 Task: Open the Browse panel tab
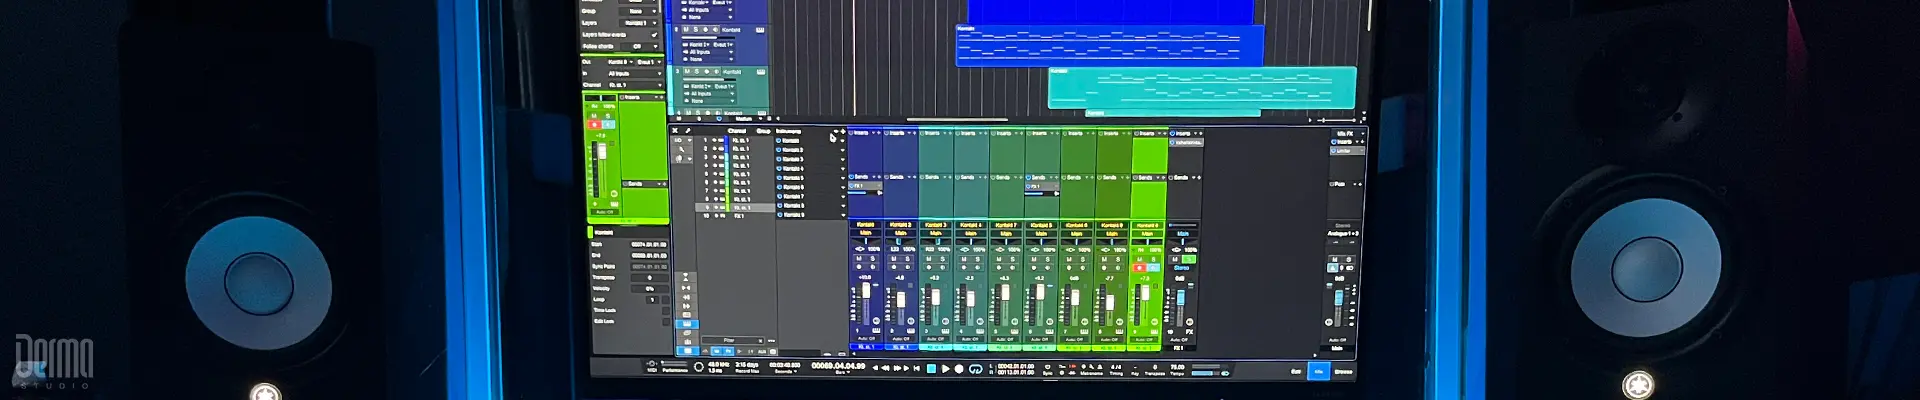click(x=1343, y=372)
